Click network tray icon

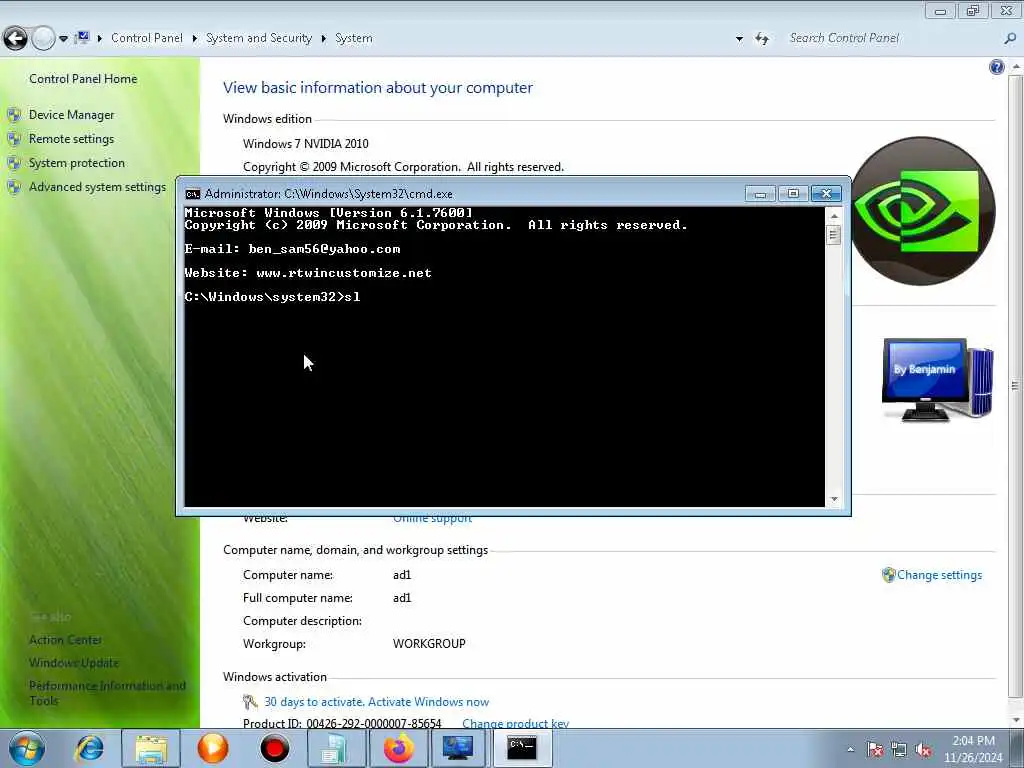coord(899,750)
